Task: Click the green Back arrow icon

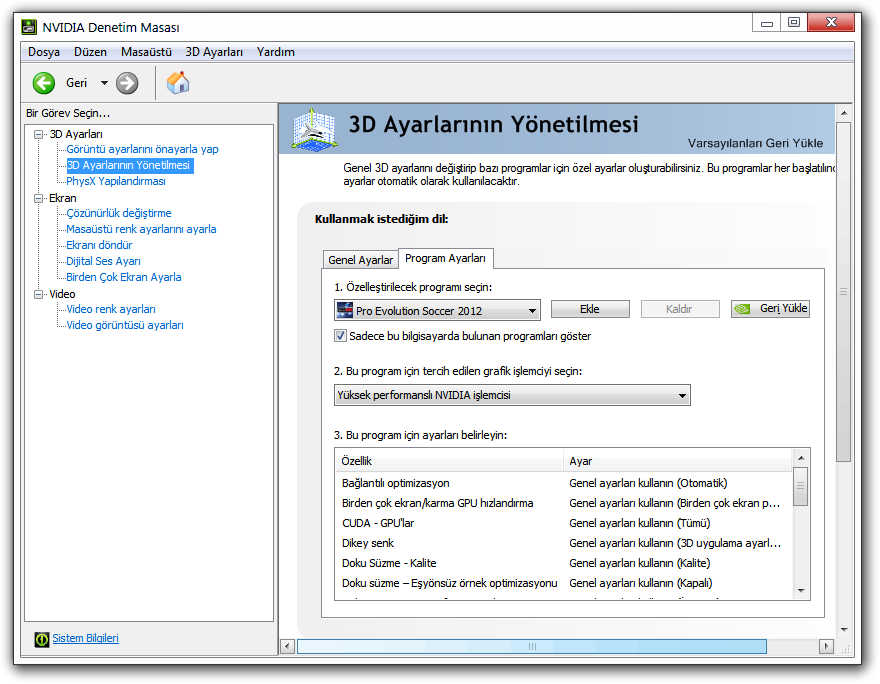Action: 43,83
